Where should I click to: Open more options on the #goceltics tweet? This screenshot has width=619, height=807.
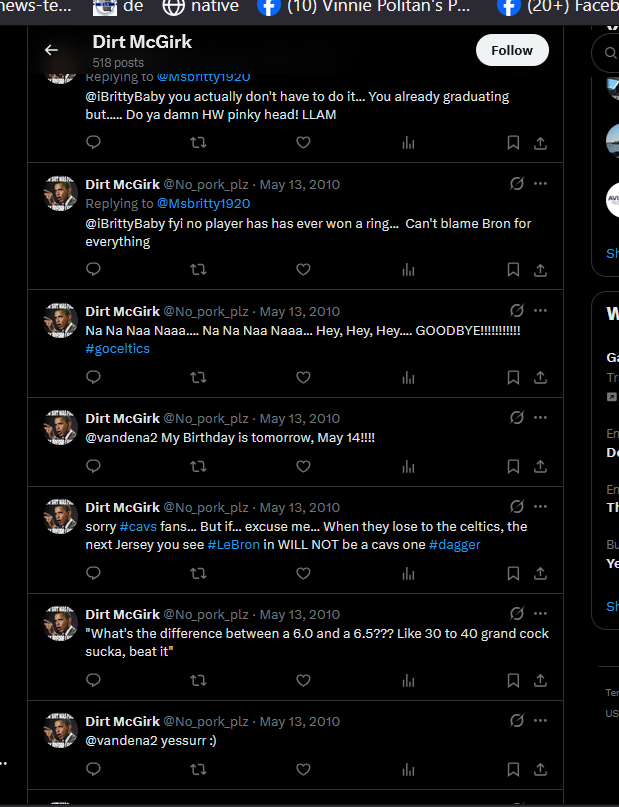[540, 310]
